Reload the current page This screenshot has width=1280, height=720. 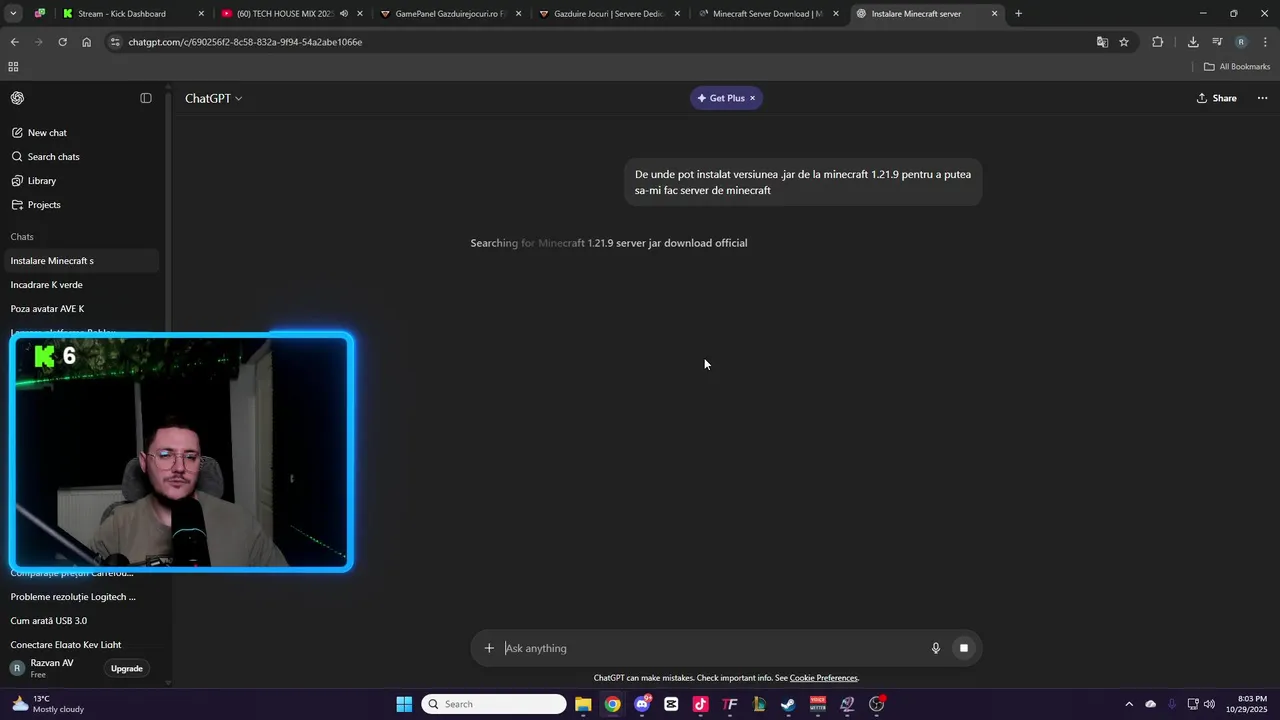tap(62, 42)
